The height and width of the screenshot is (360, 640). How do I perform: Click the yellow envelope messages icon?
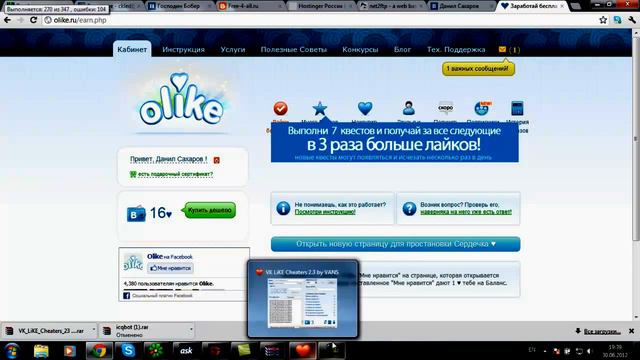click(x=502, y=49)
